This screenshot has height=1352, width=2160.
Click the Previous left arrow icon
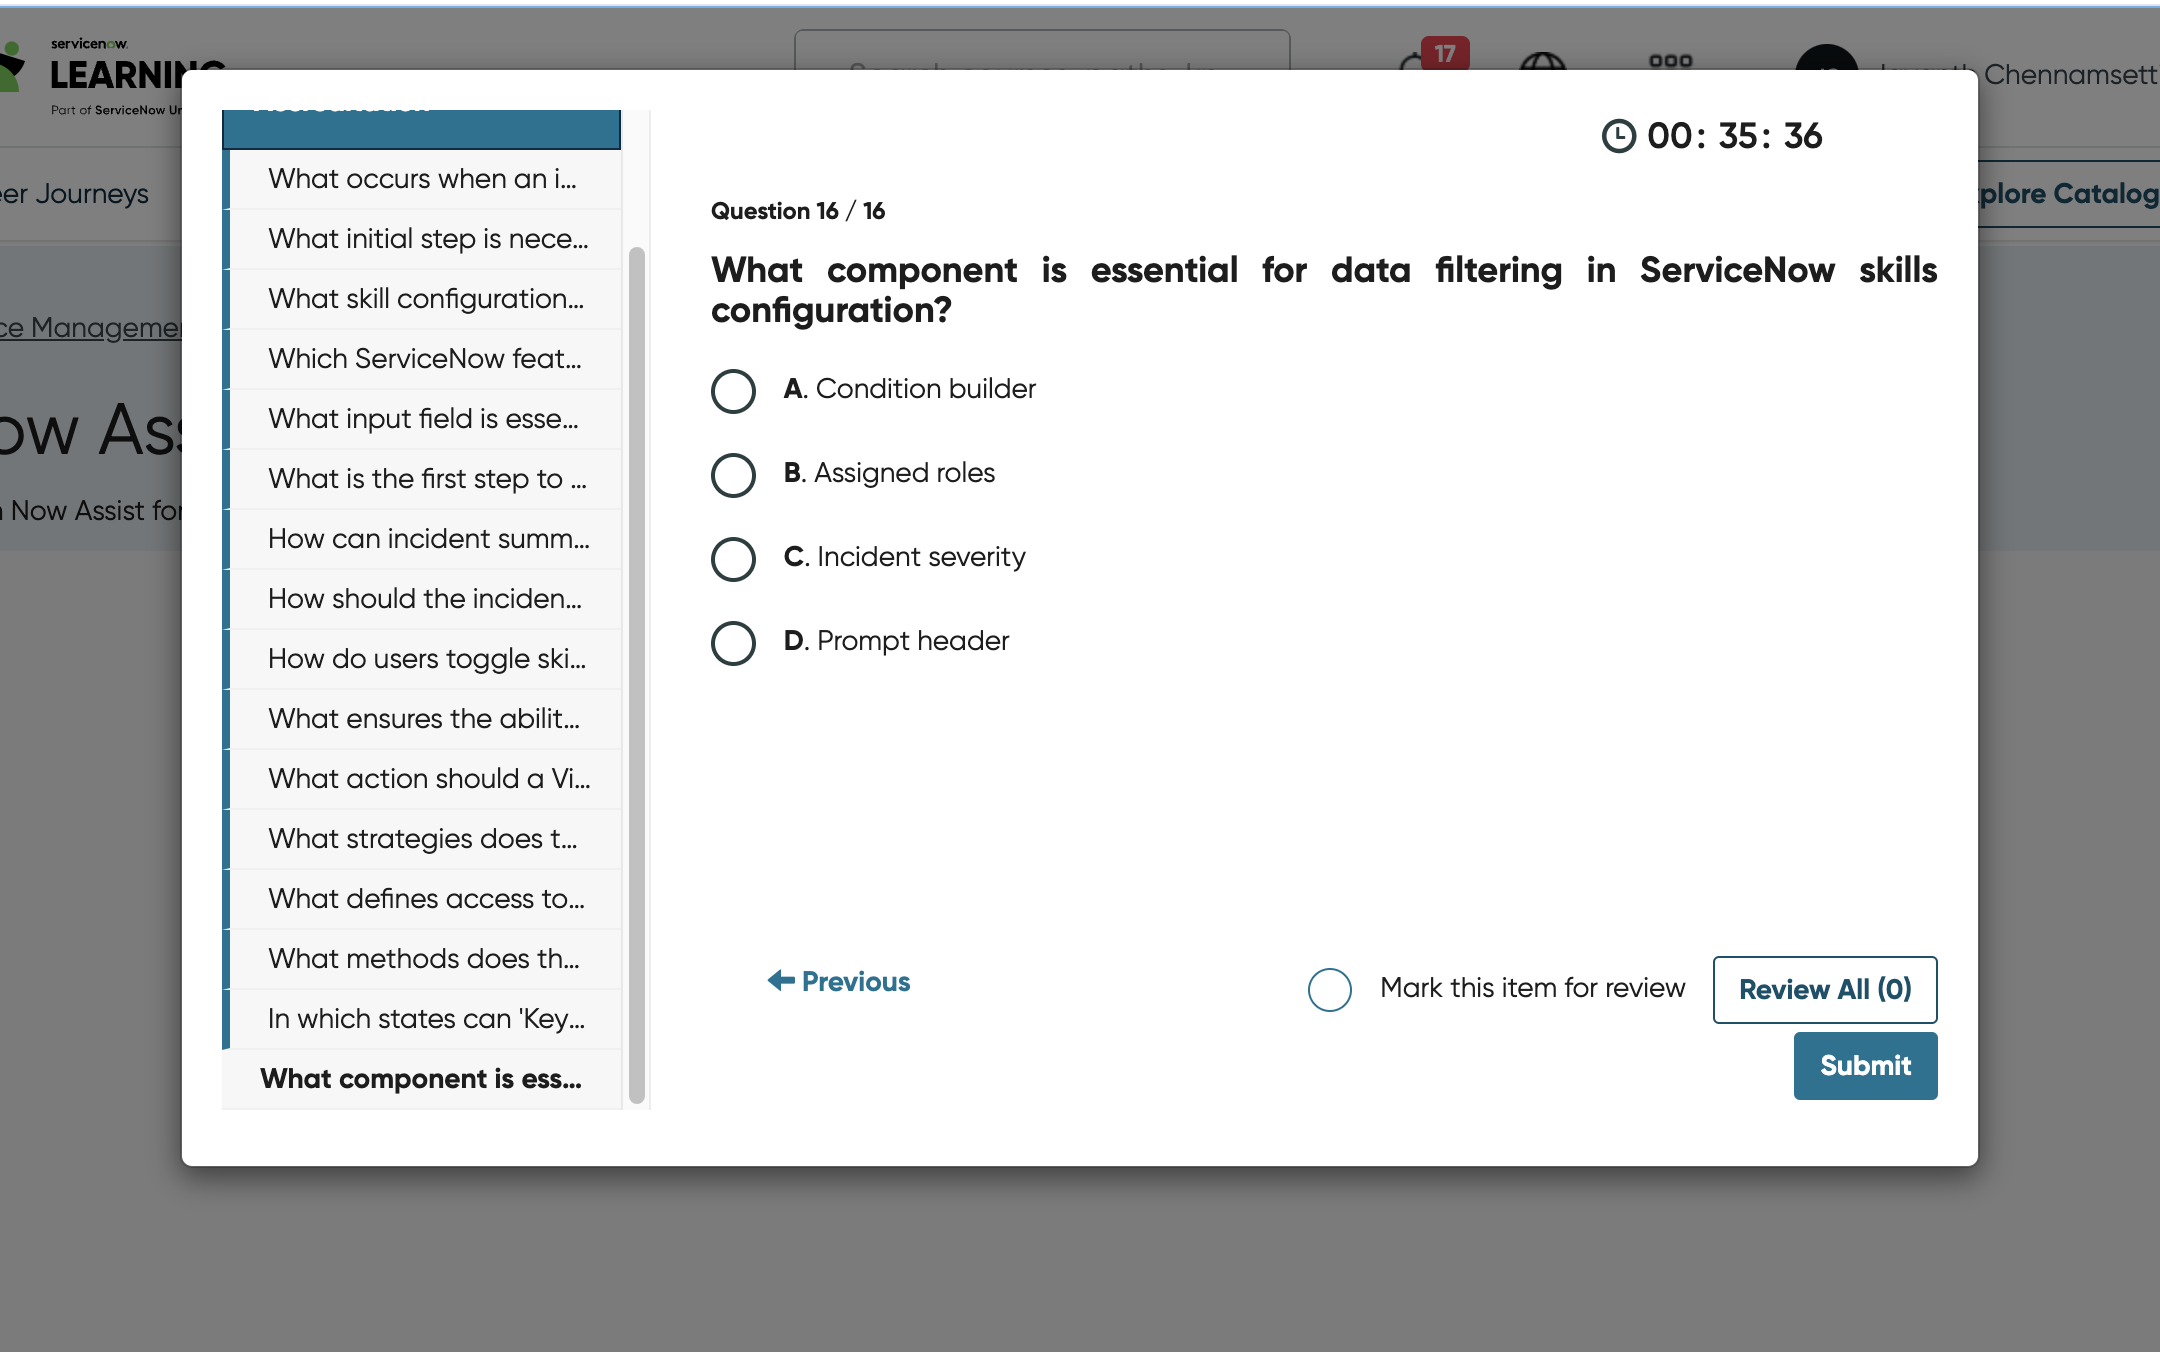pos(781,980)
